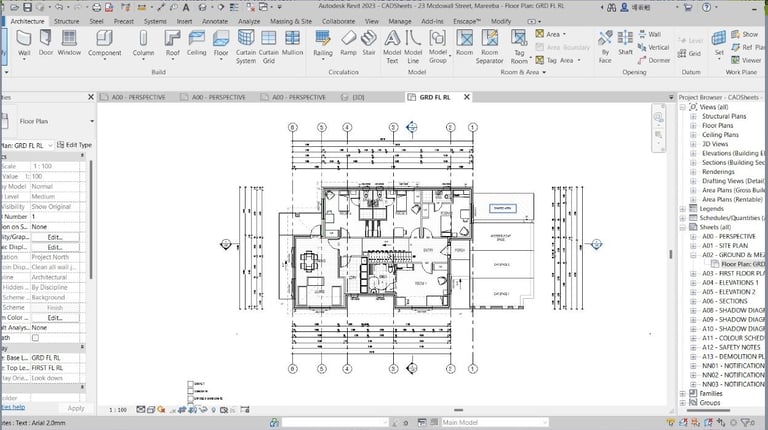Select the Room tool

pos(464,42)
